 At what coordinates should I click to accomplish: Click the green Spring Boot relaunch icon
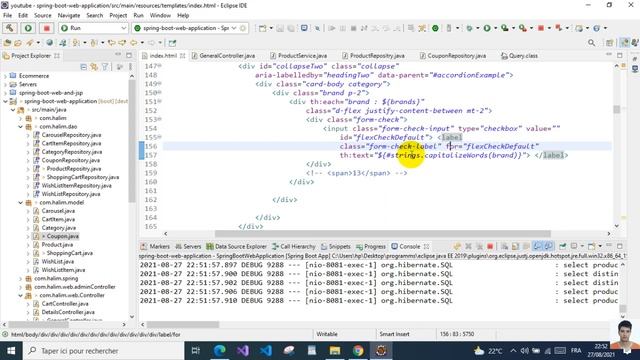click(x=436, y=28)
